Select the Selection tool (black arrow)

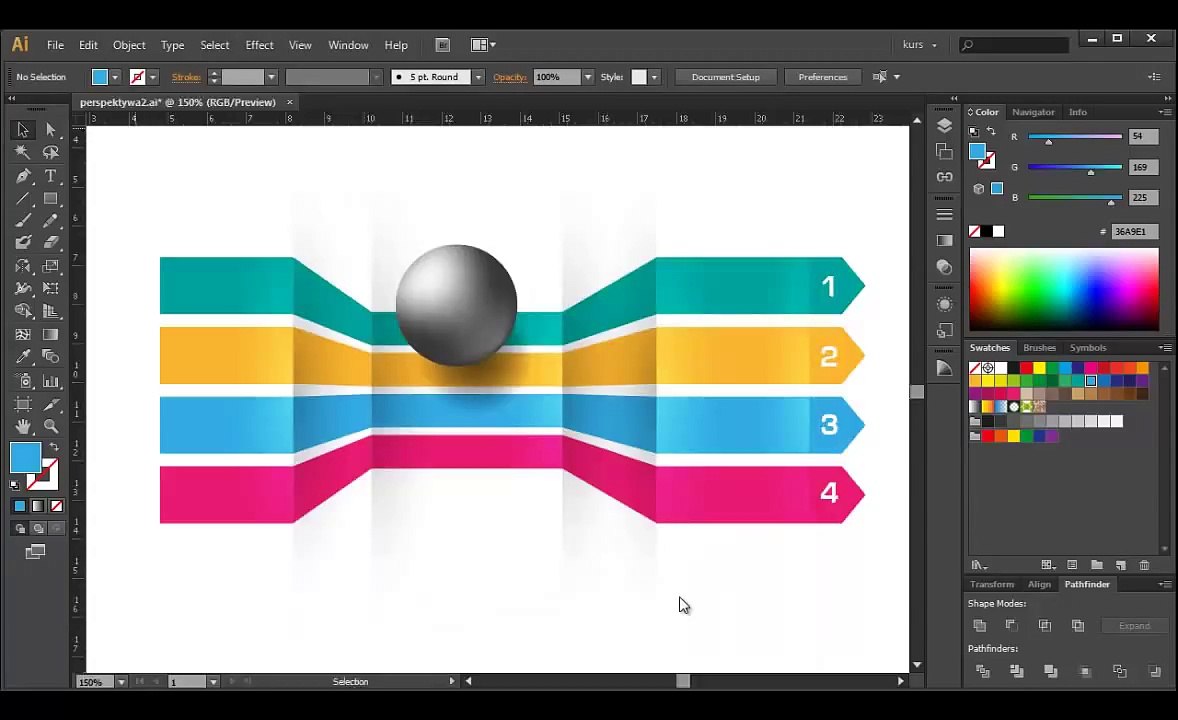pyautogui.click(x=23, y=129)
